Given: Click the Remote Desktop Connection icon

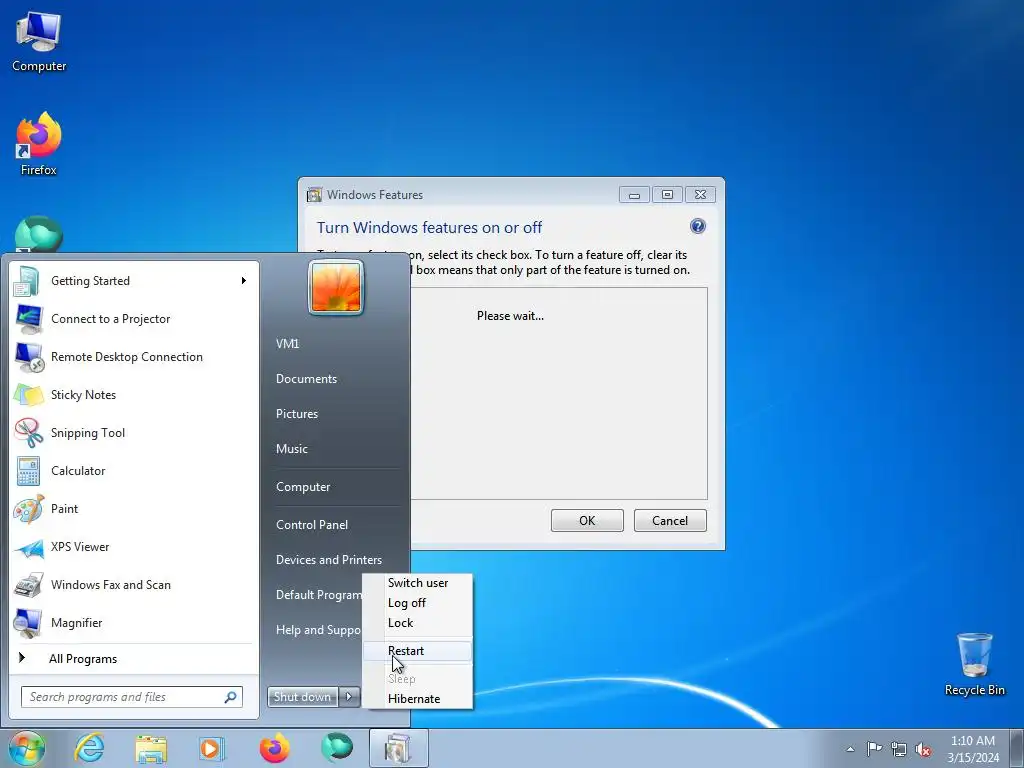Looking at the screenshot, I should [28, 357].
